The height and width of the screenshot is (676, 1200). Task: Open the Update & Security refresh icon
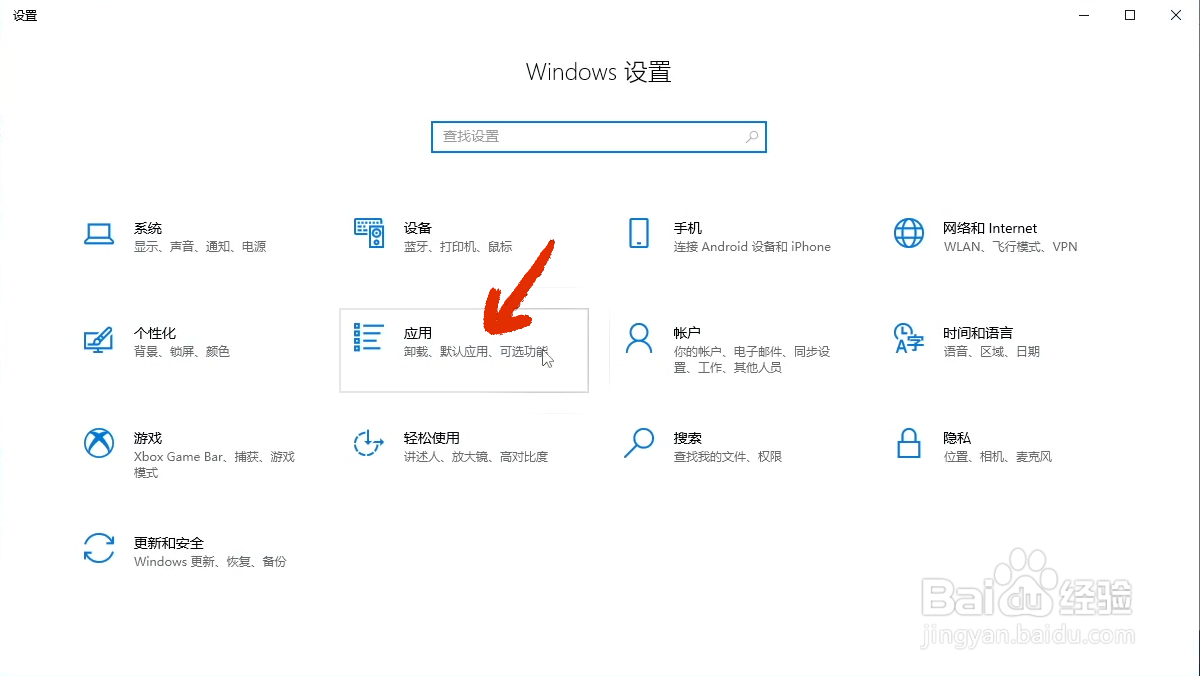click(x=99, y=548)
